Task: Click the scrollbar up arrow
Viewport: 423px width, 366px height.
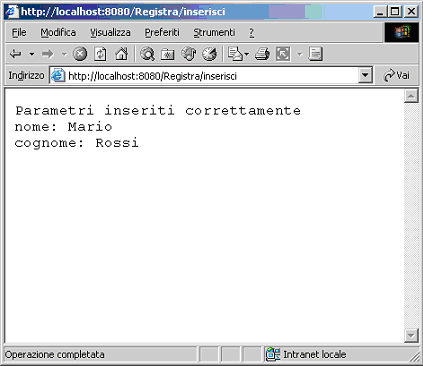Action: click(411, 96)
